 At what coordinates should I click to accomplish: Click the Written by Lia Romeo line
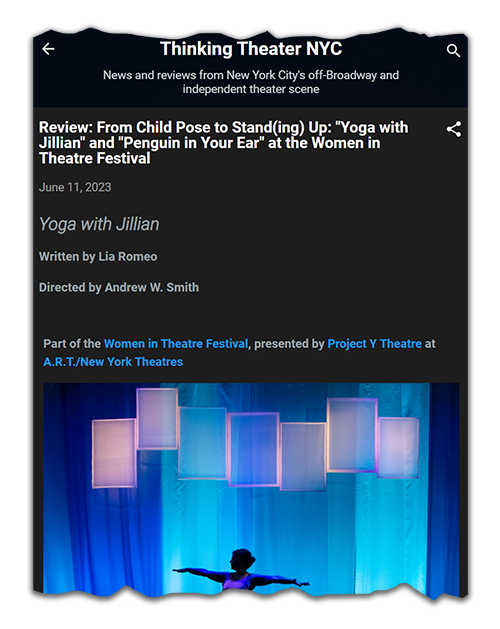point(98,257)
